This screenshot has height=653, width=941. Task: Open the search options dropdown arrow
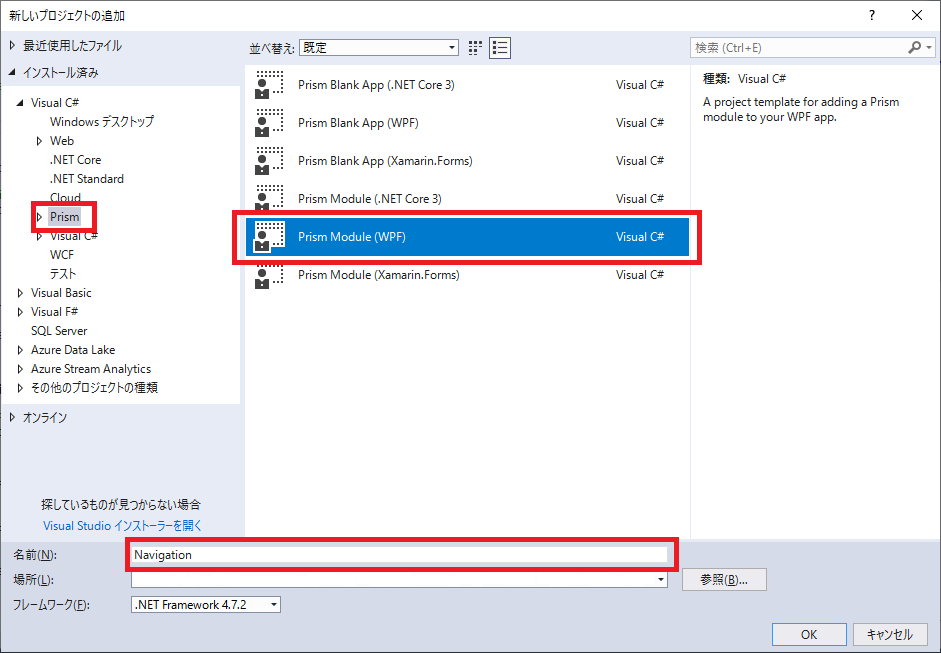point(929,47)
